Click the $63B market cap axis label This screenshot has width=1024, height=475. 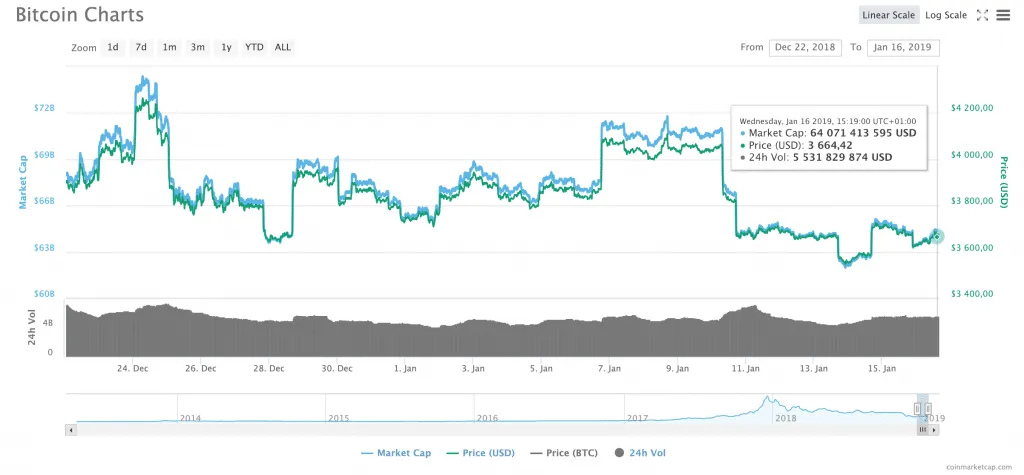[x=44, y=248]
